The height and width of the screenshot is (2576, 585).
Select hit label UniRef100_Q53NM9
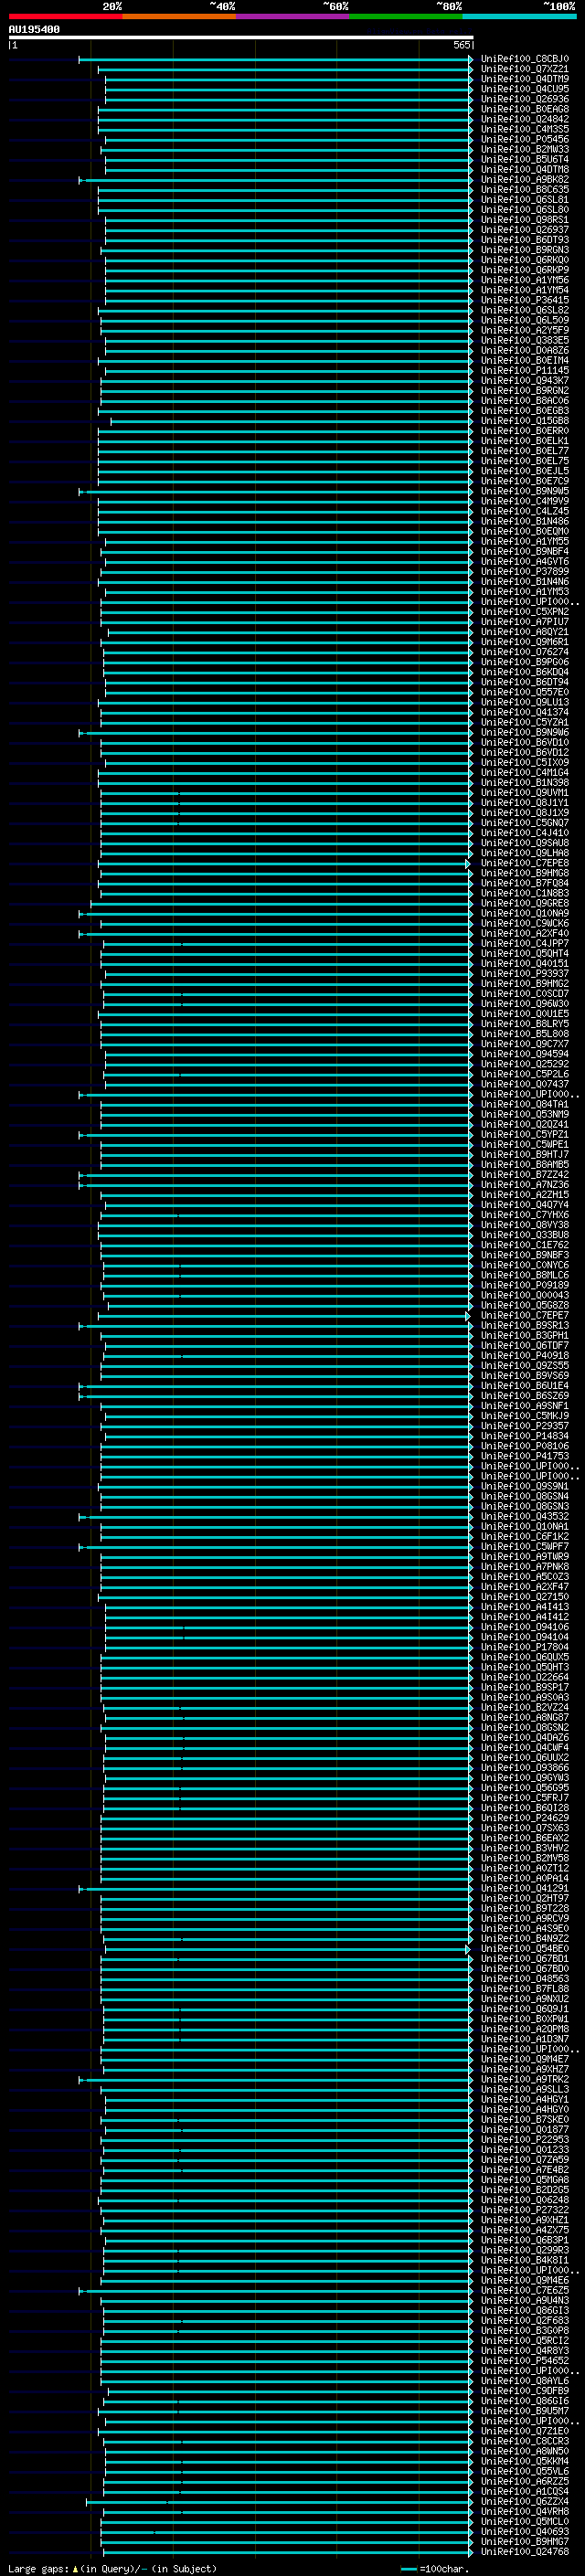point(525,1115)
